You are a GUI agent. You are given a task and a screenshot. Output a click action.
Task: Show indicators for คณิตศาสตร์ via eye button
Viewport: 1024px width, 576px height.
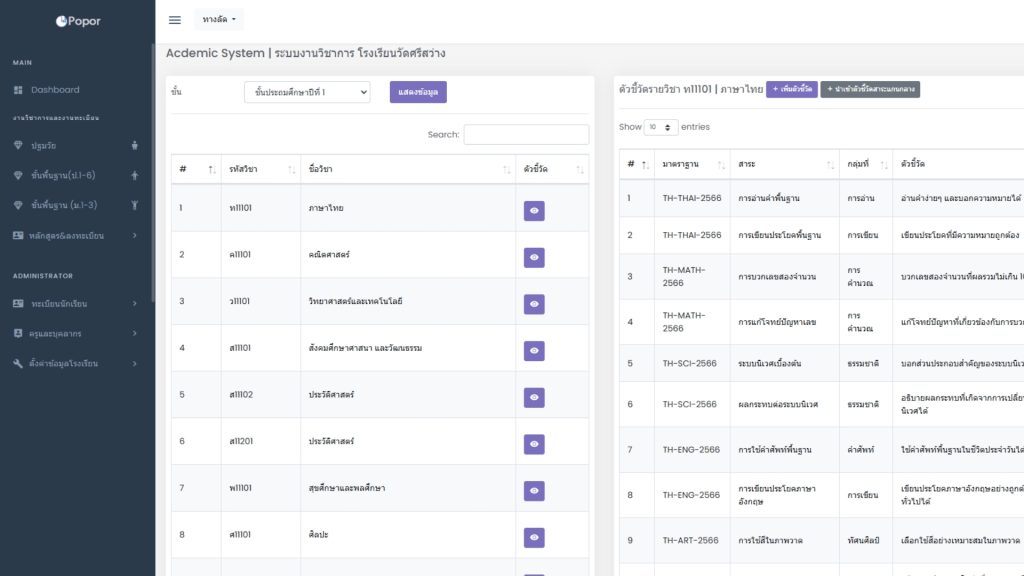pyautogui.click(x=534, y=257)
